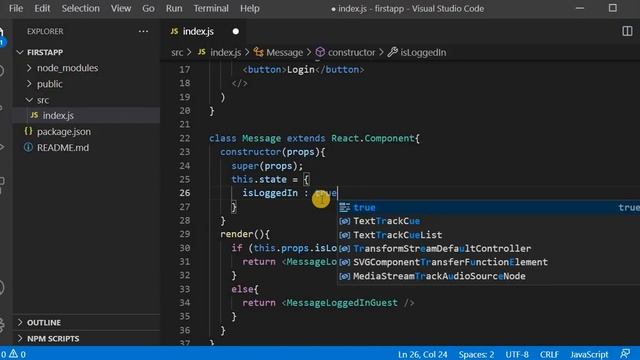Click the Message class breadcrumb
Viewport: 640px width, 360px height.
[x=284, y=52]
